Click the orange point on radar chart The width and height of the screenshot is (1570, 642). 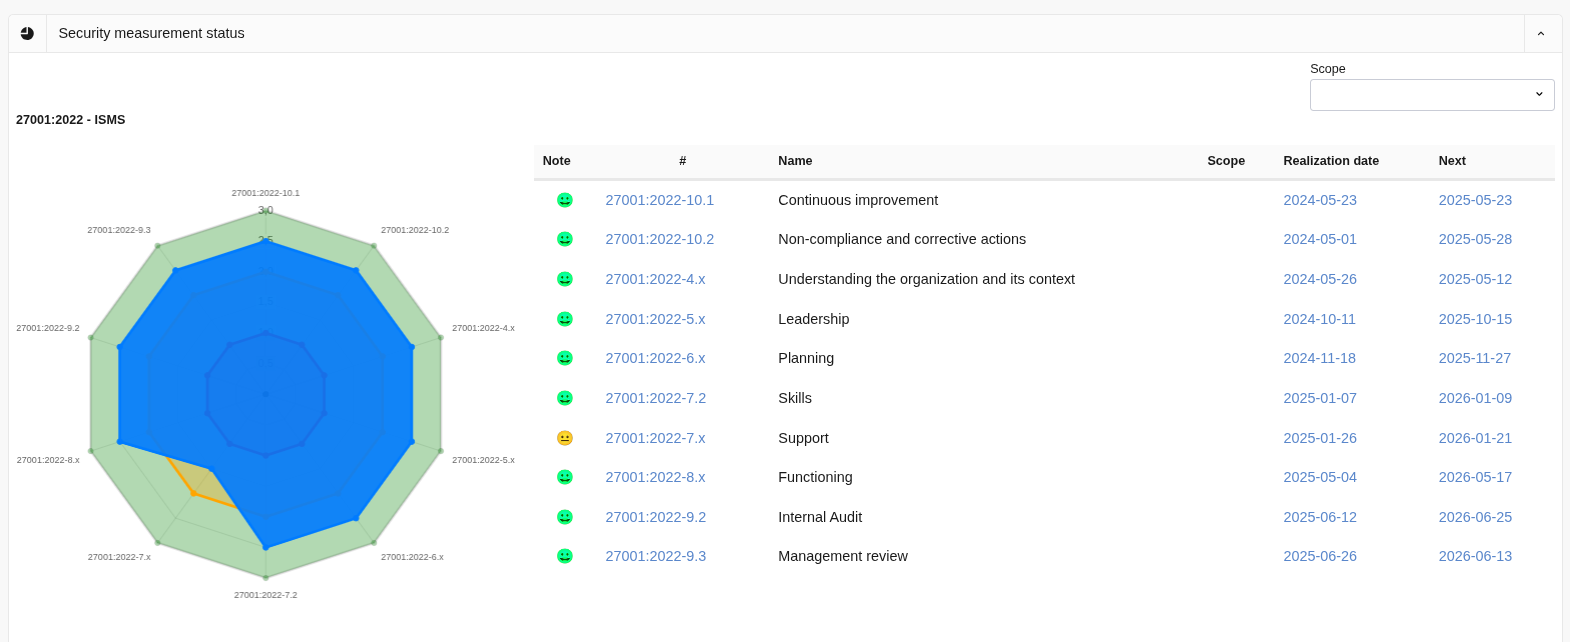193,493
